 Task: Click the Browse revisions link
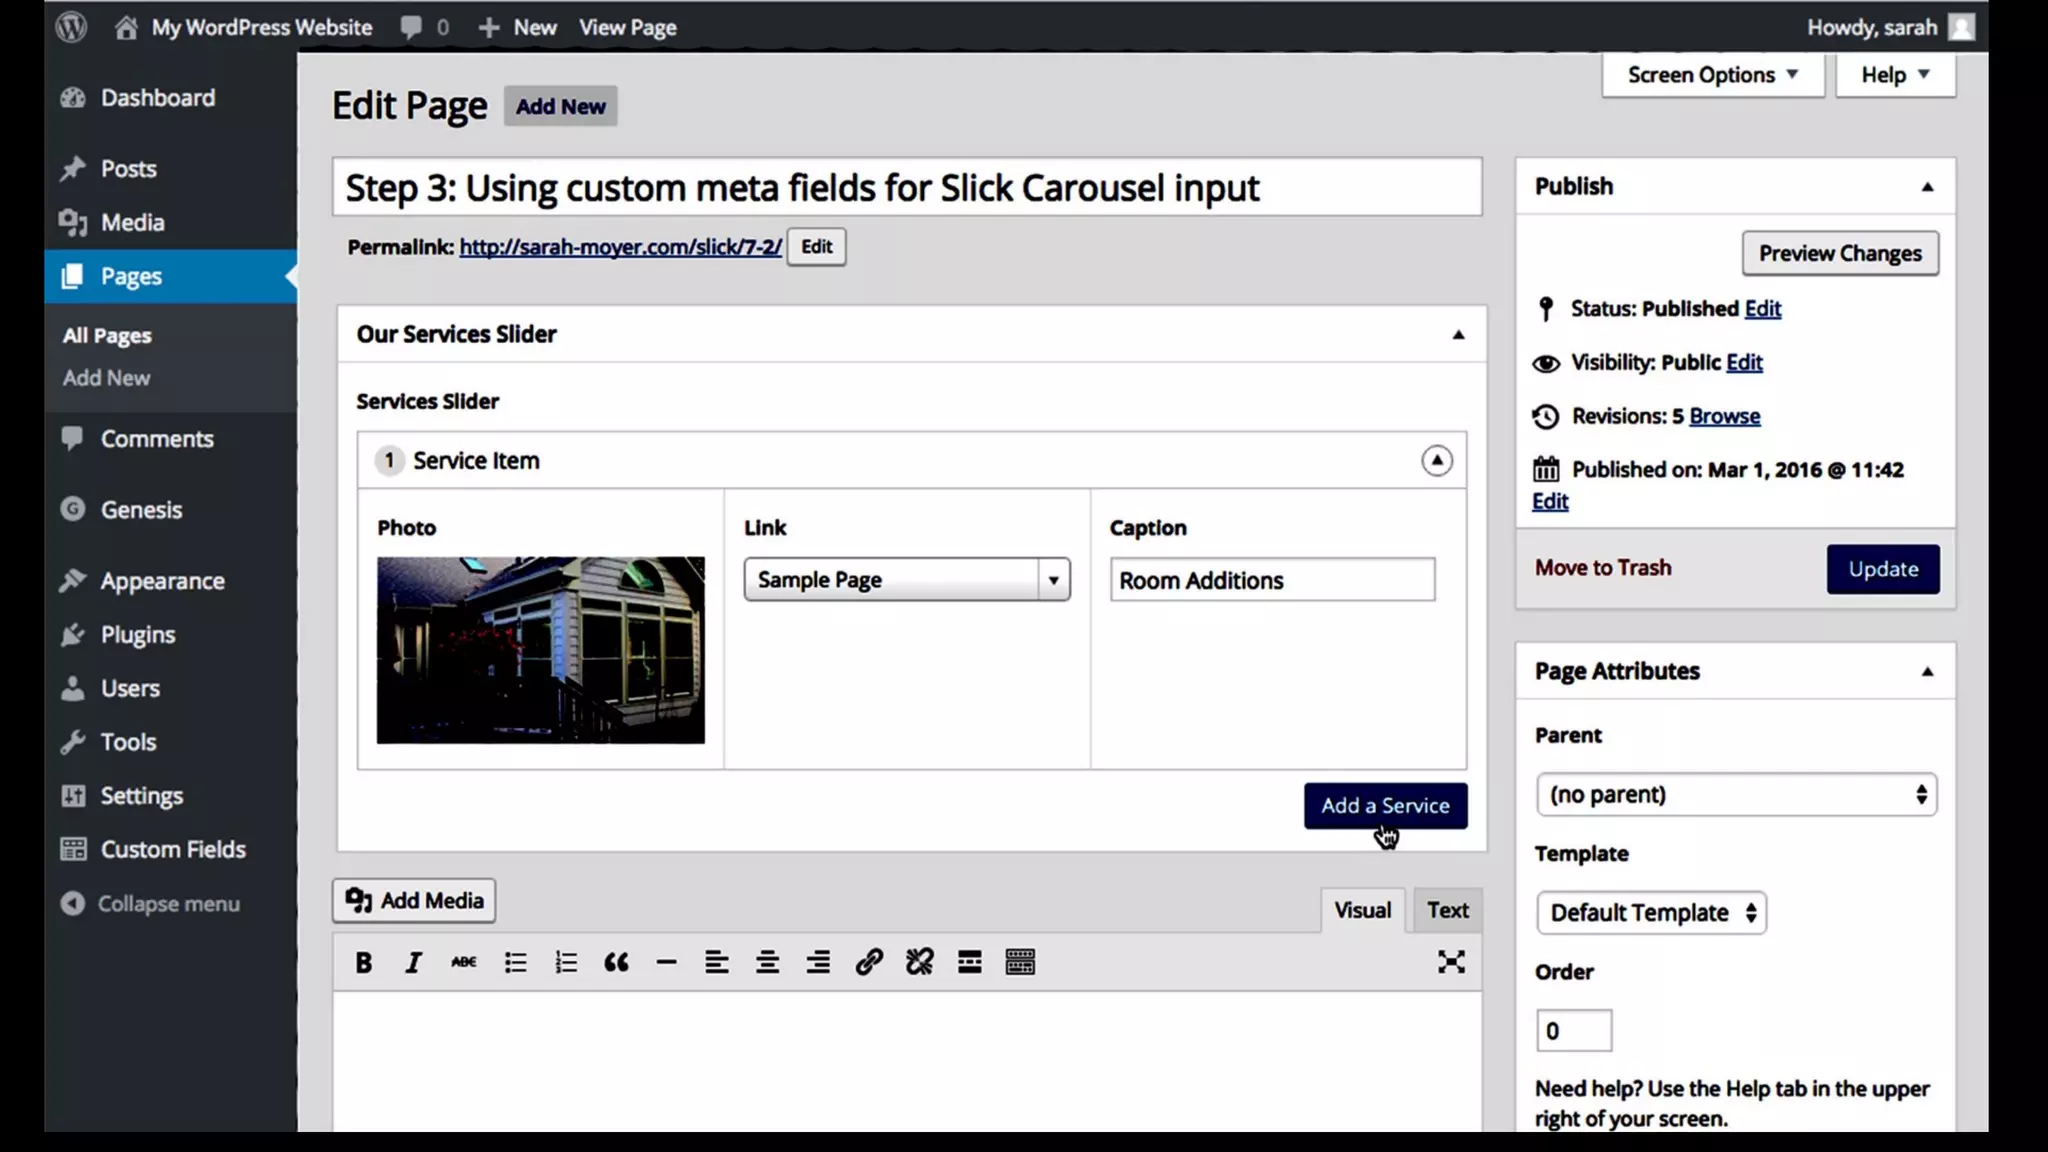pyautogui.click(x=1724, y=416)
